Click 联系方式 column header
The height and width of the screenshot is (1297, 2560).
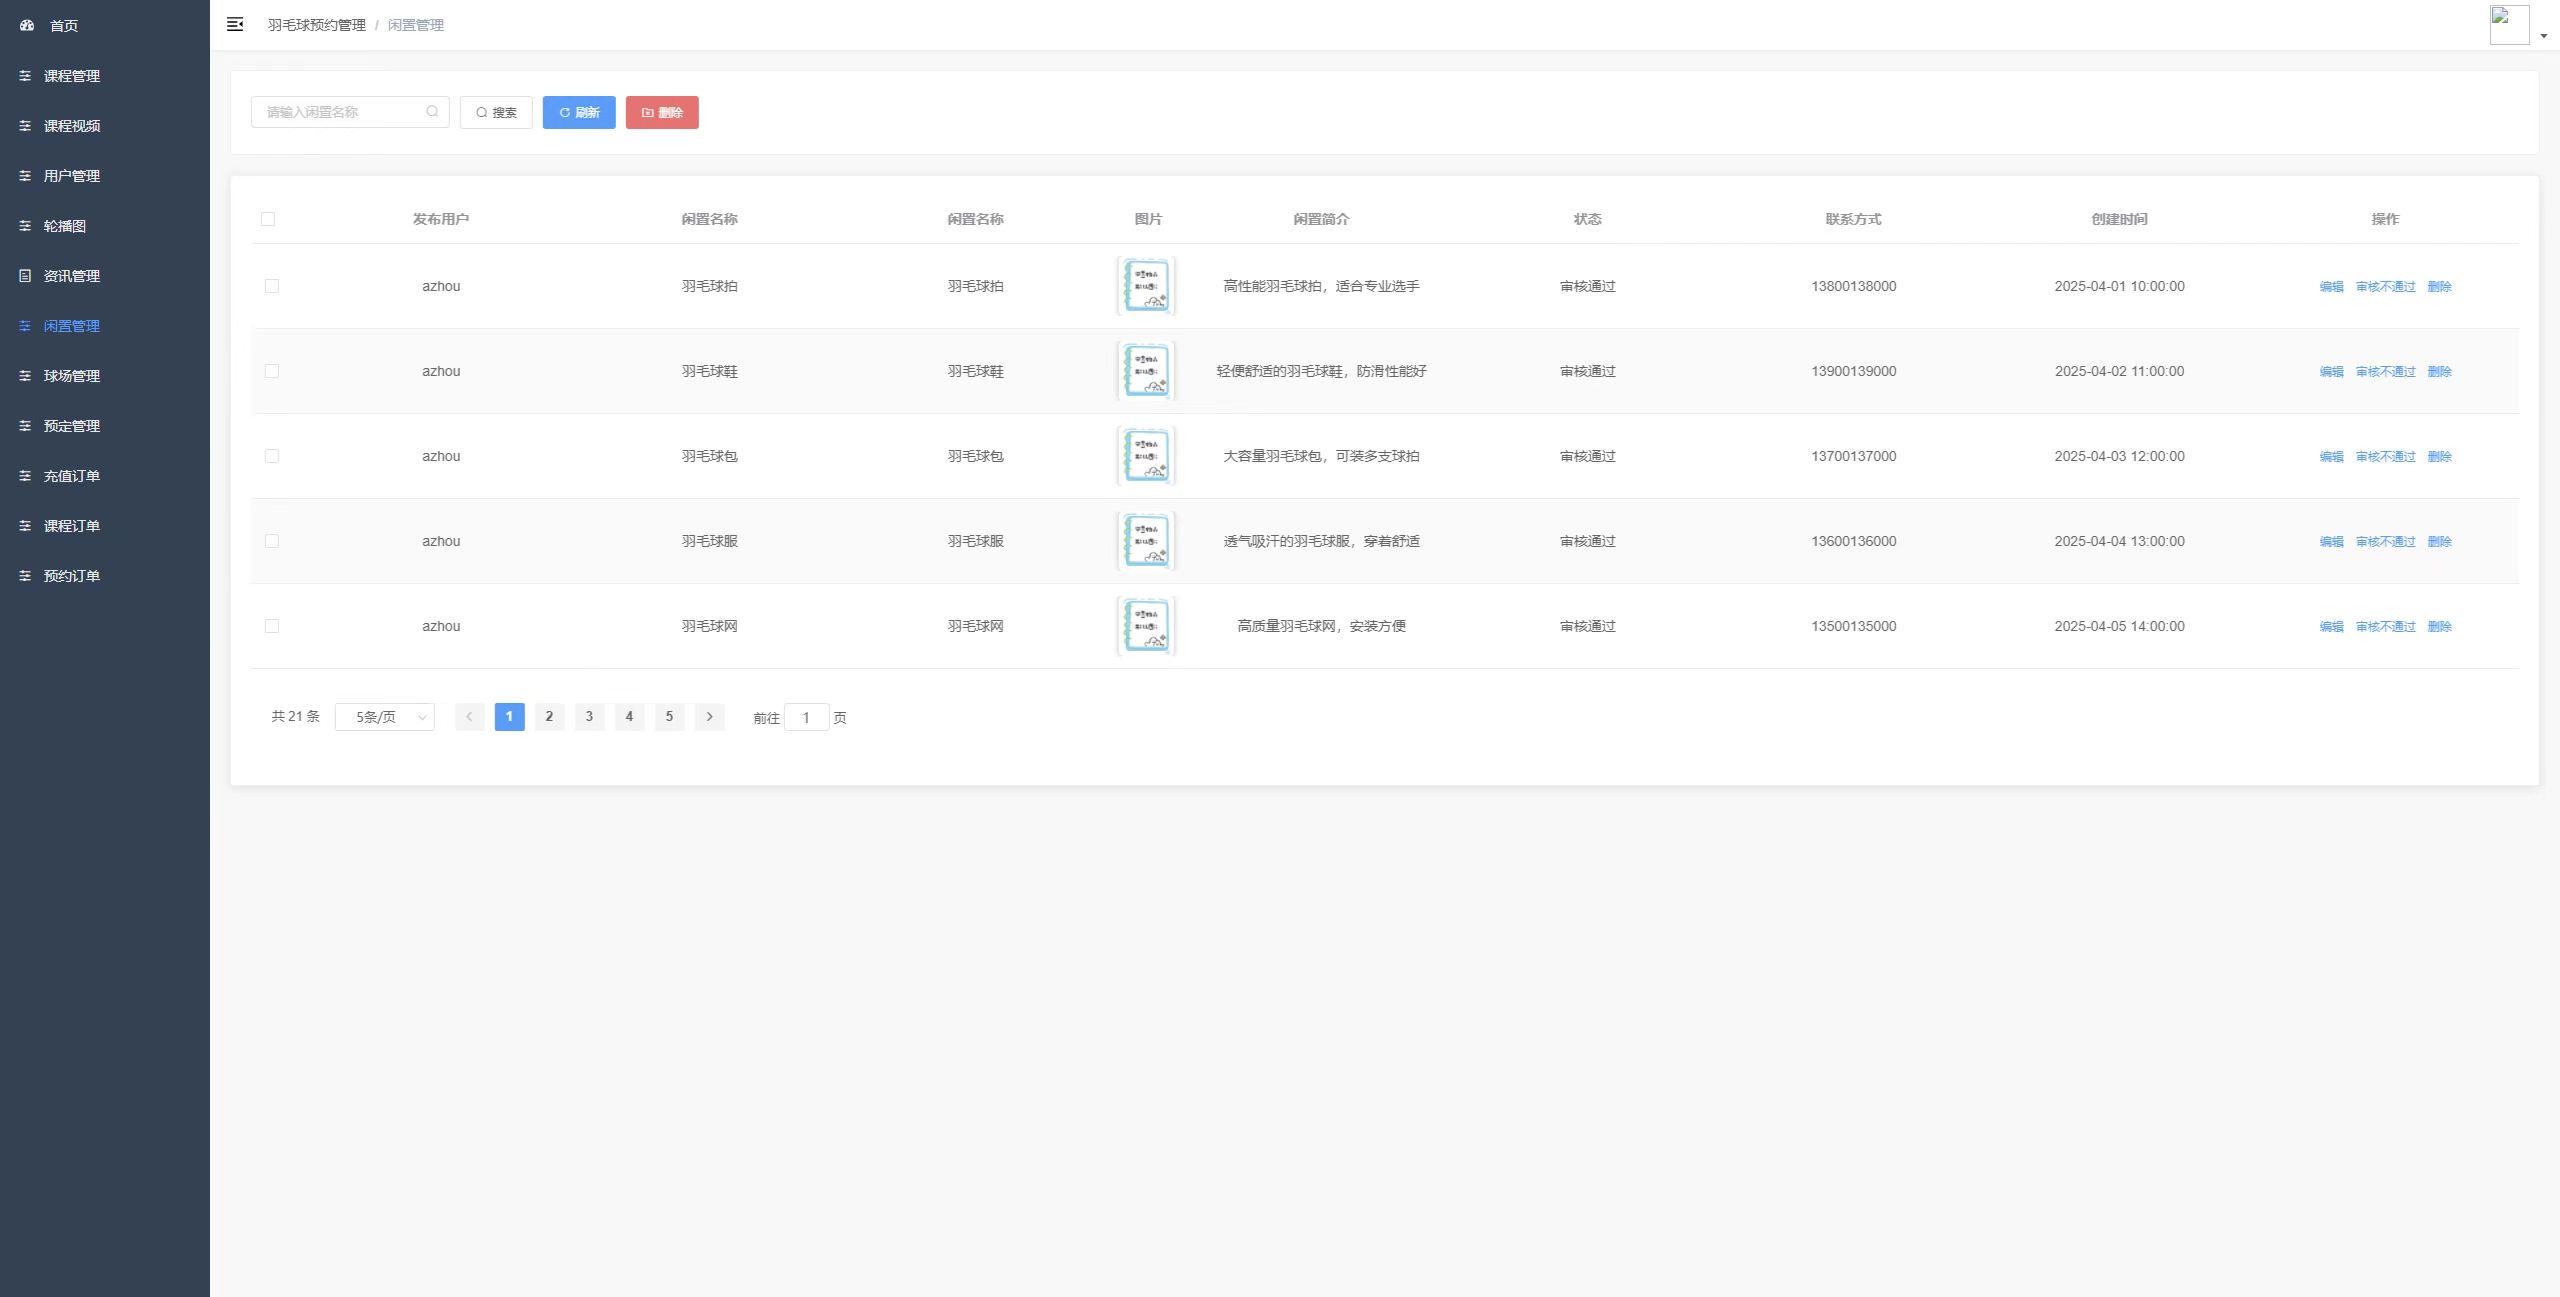tap(1853, 219)
